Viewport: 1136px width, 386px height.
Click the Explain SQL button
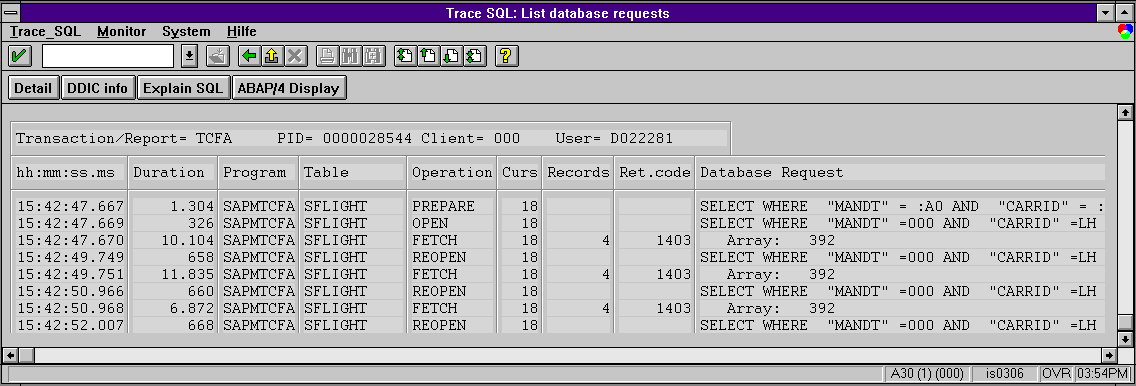pos(183,88)
